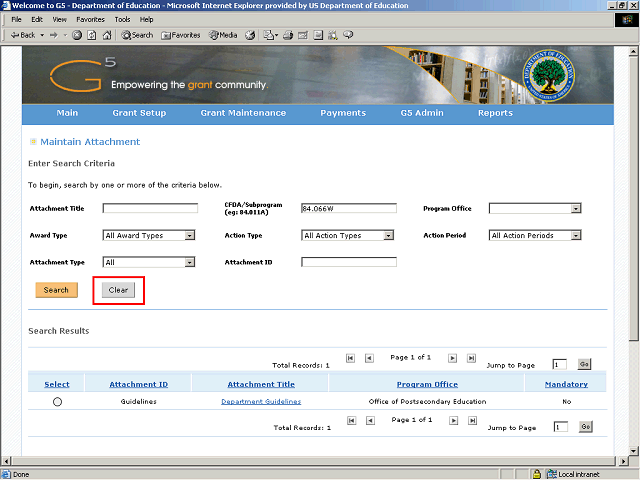Click the security lock icon in status bar
The width and height of the screenshot is (640, 480).
point(537,474)
